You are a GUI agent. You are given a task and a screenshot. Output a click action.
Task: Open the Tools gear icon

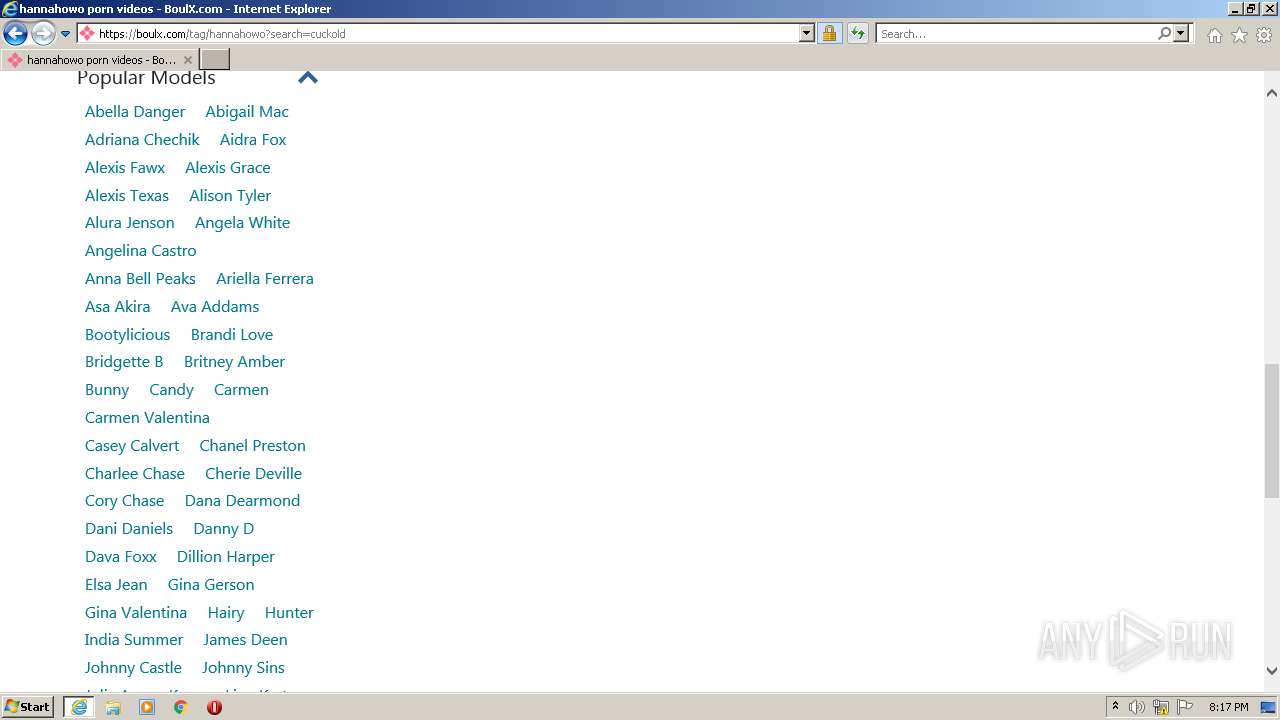1264,35
